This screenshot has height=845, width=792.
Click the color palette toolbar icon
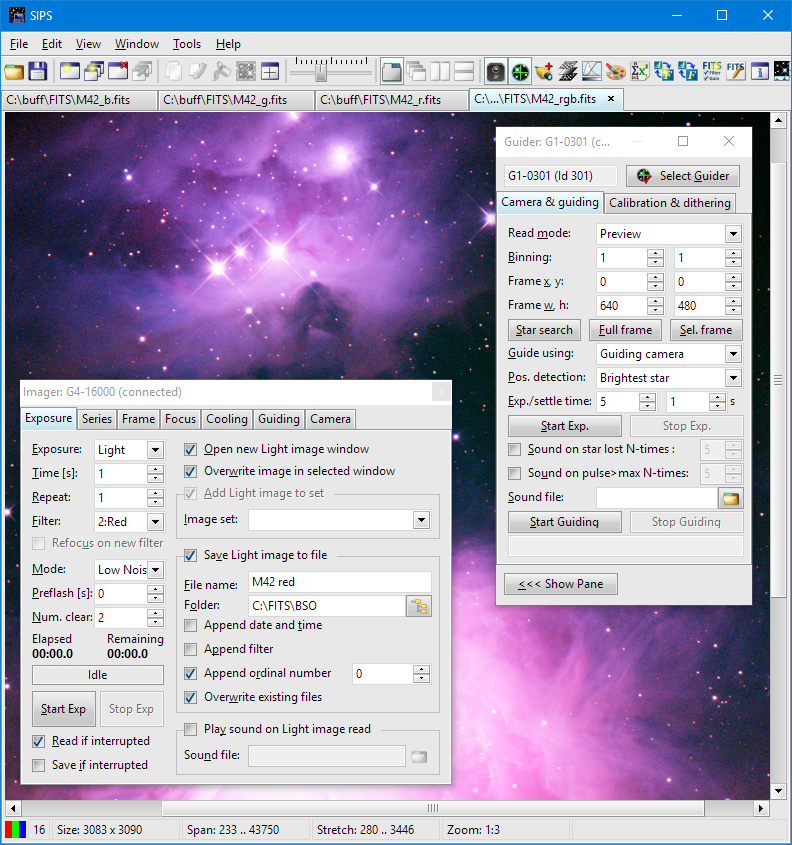tap(615, 71)
